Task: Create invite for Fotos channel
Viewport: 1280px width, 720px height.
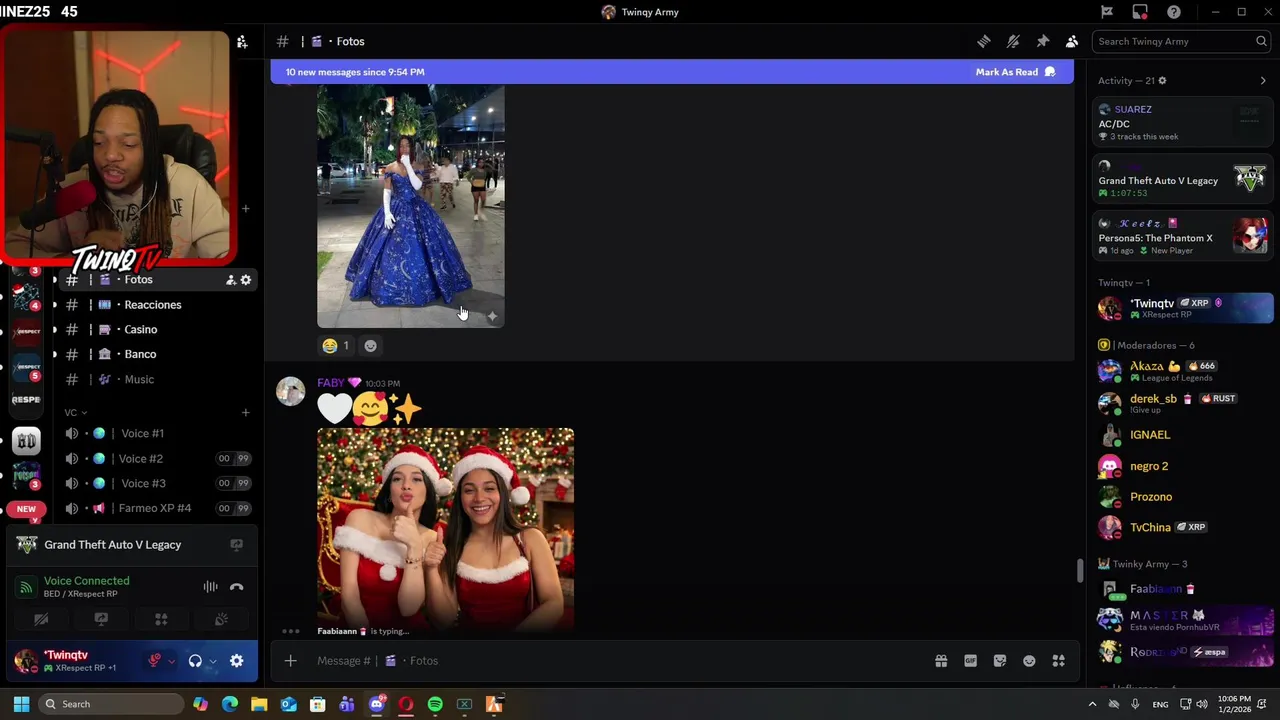Action: pos(230,280)
